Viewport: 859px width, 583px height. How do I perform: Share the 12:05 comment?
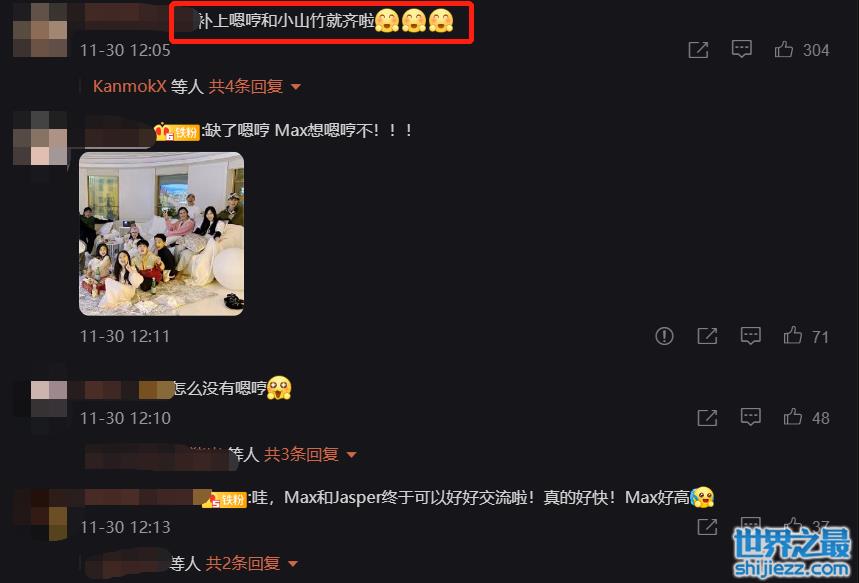pos(698,50)
